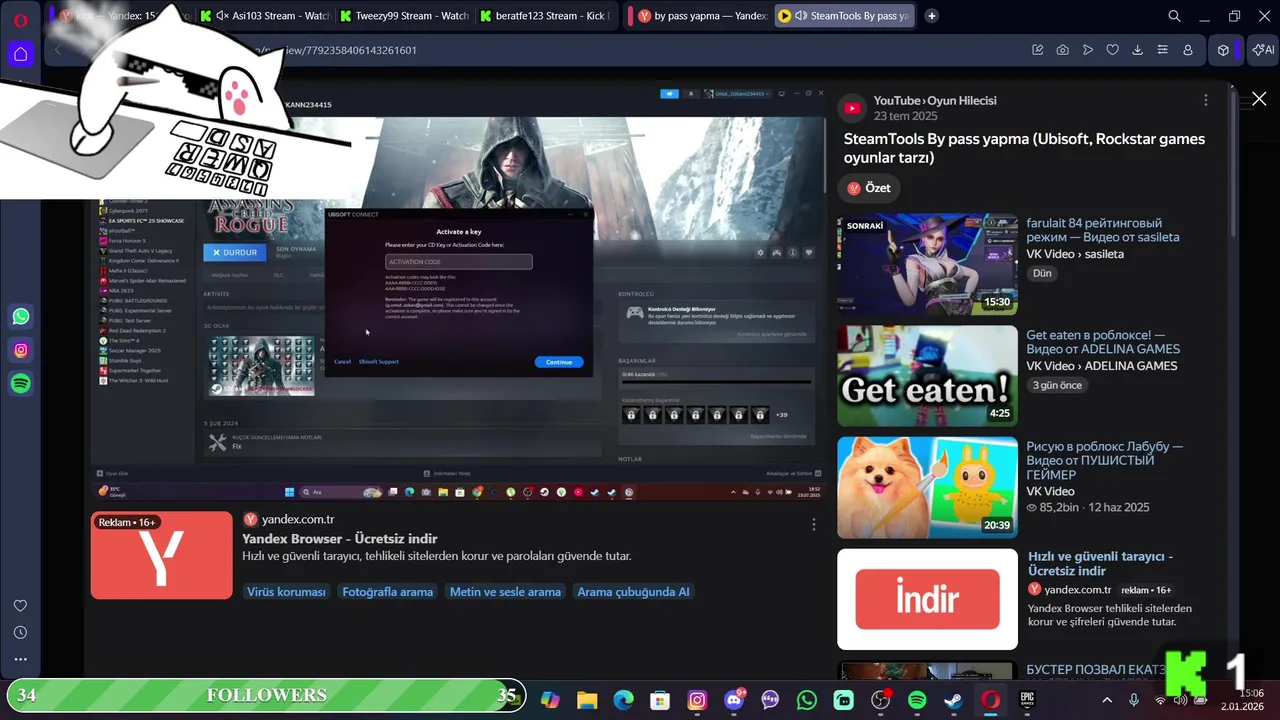Open Рисую в роблокс Лабубу thumbnail
The width and height of the screenshot is (1280, 720).
coord(927,488)
